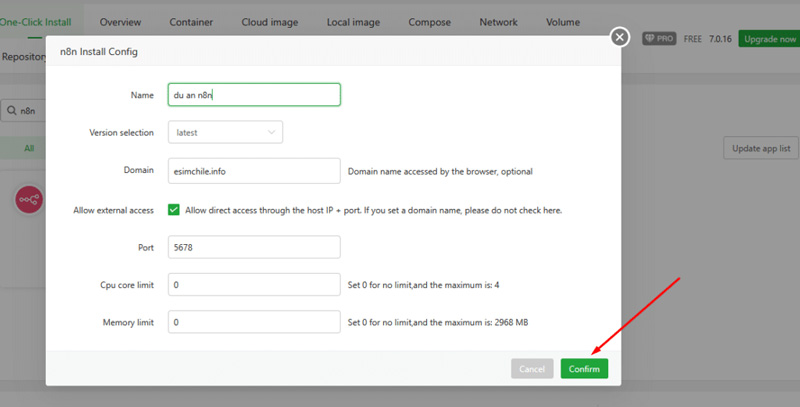Click the Domain input field
Viewport: 800px width, 407px height.
(254, 171)
